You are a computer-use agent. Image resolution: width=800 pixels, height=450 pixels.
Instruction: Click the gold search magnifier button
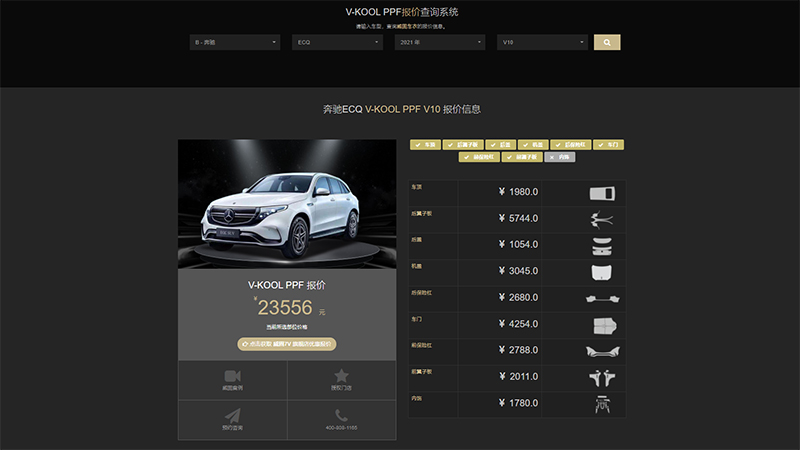click(607, 43)
